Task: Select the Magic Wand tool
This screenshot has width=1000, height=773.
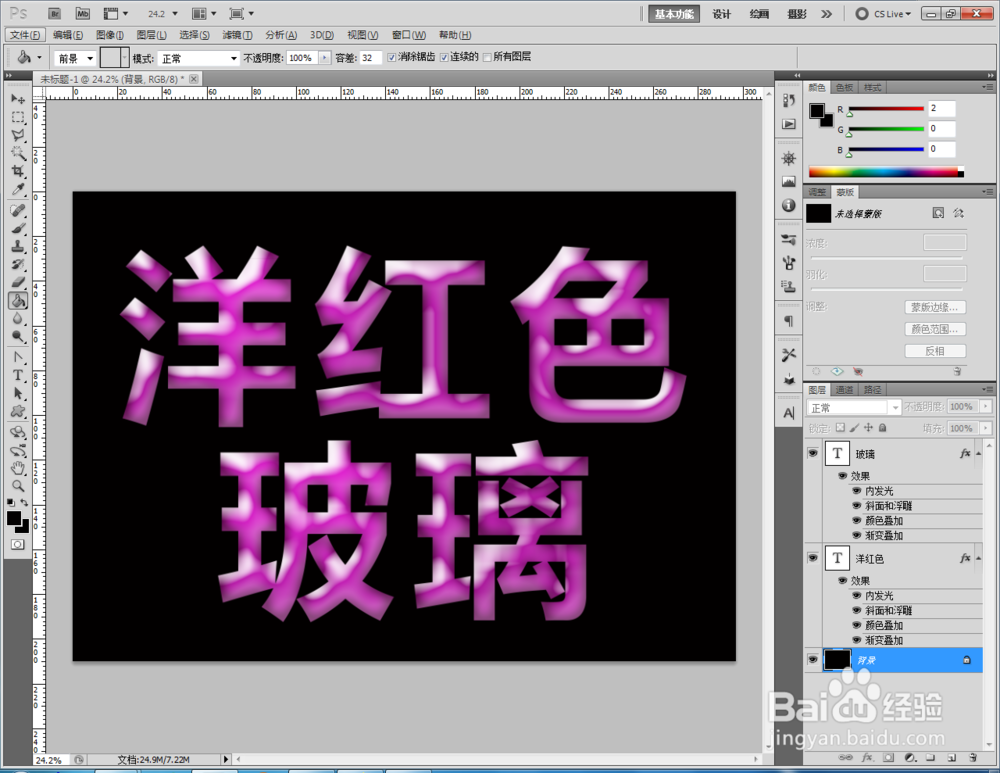Action: click(x=18, y=153)
